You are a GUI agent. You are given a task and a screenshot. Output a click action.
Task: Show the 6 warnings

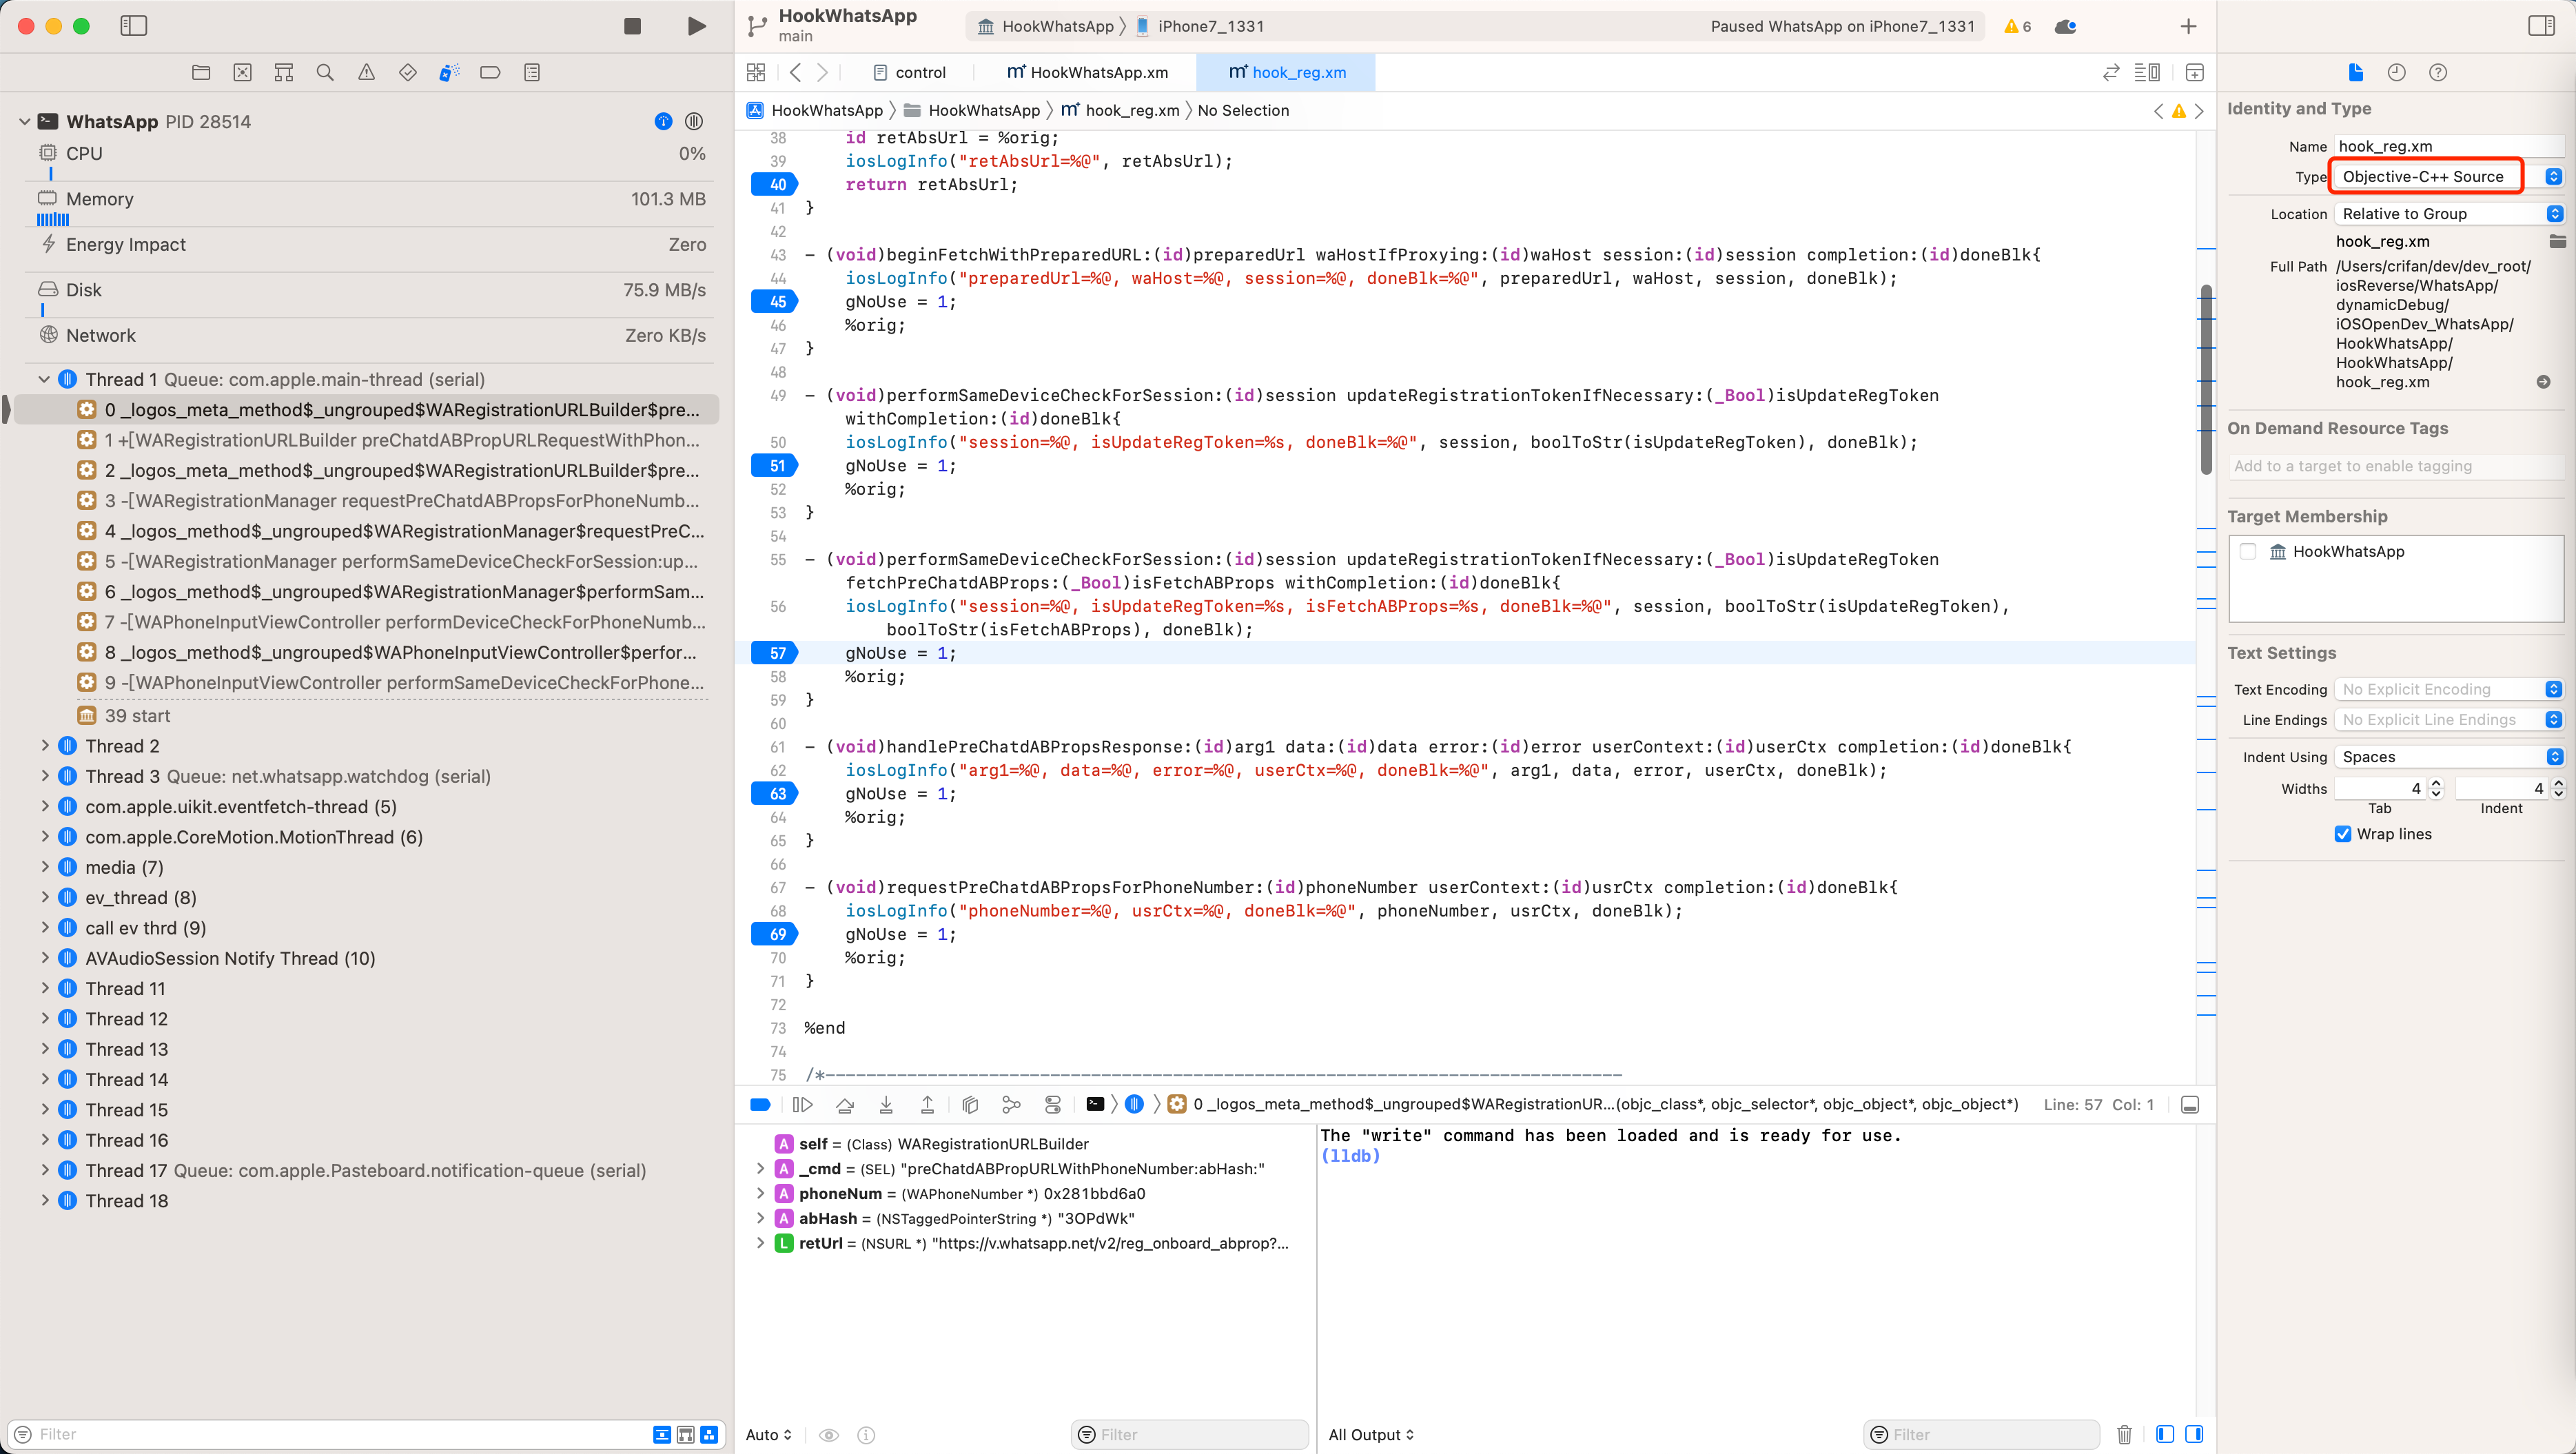click(2017, 26)
